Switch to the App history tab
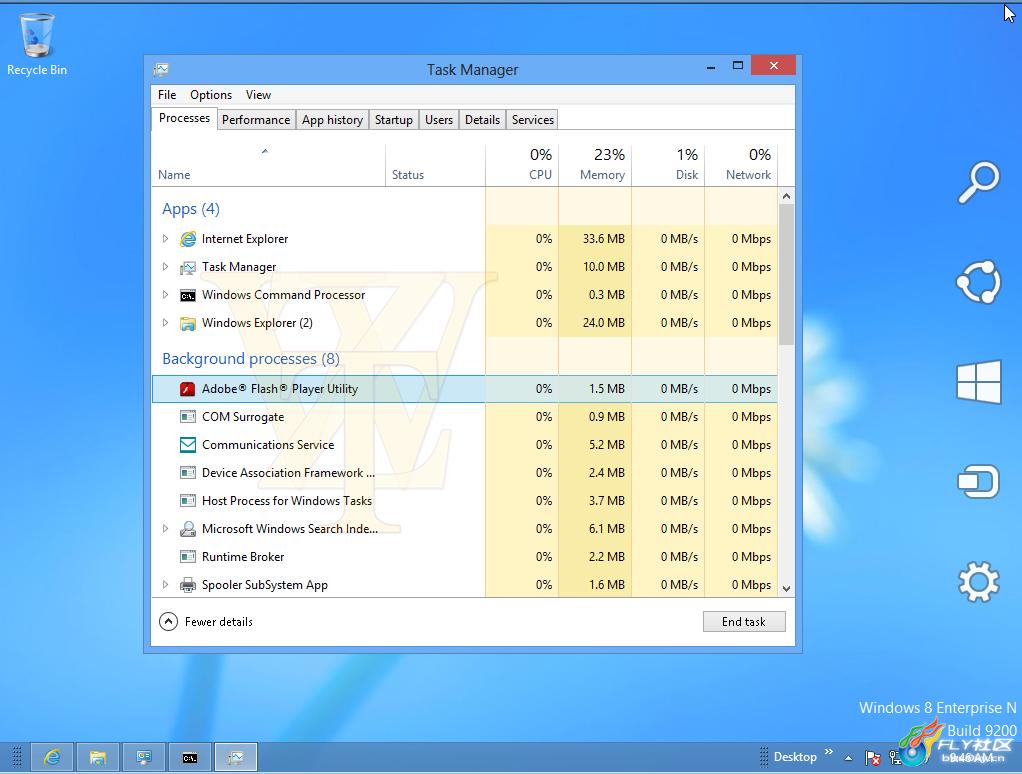1022x774 pixels. click(332, 120)
